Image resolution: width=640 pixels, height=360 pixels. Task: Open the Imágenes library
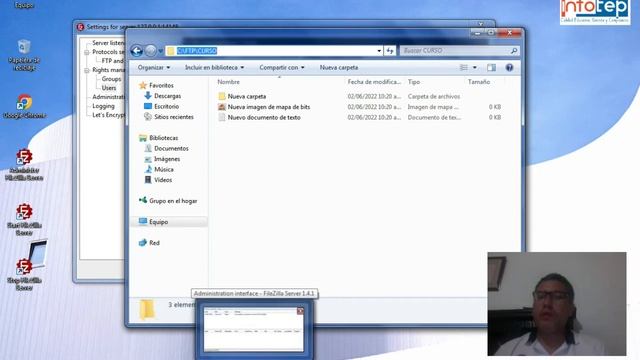pyautogui.click(x=167, y=159)
